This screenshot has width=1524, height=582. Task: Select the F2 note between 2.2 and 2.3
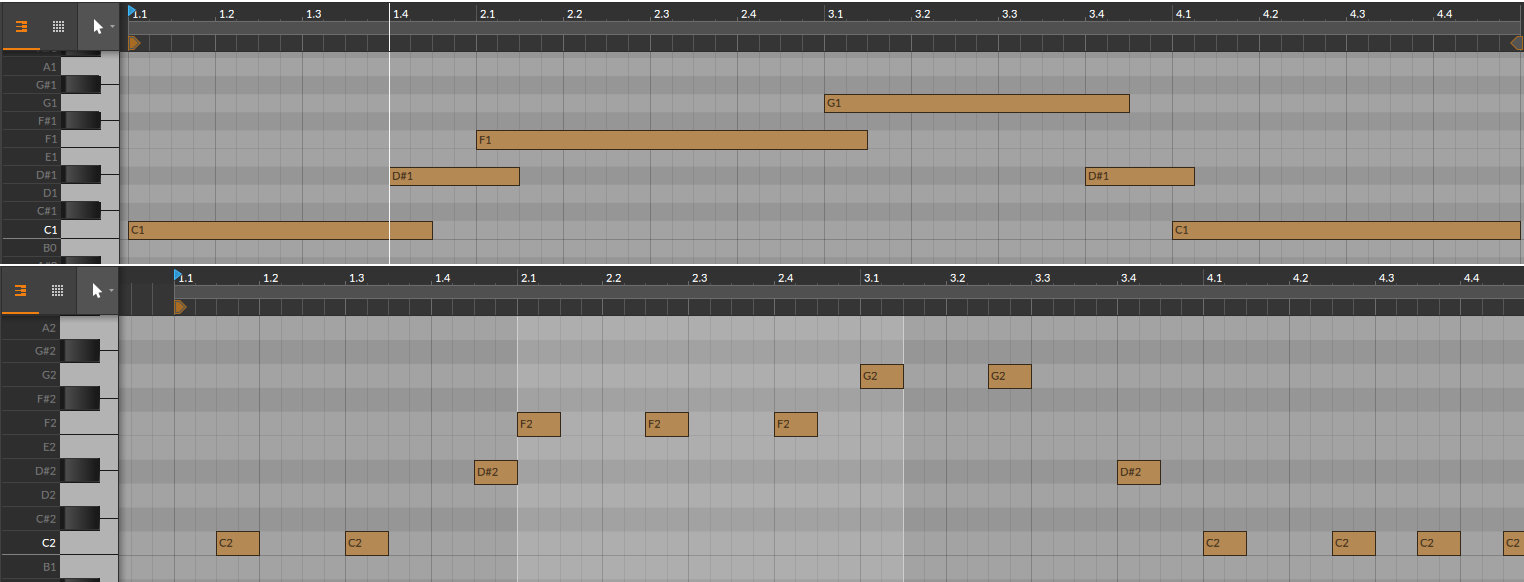(x=666, y=424)
